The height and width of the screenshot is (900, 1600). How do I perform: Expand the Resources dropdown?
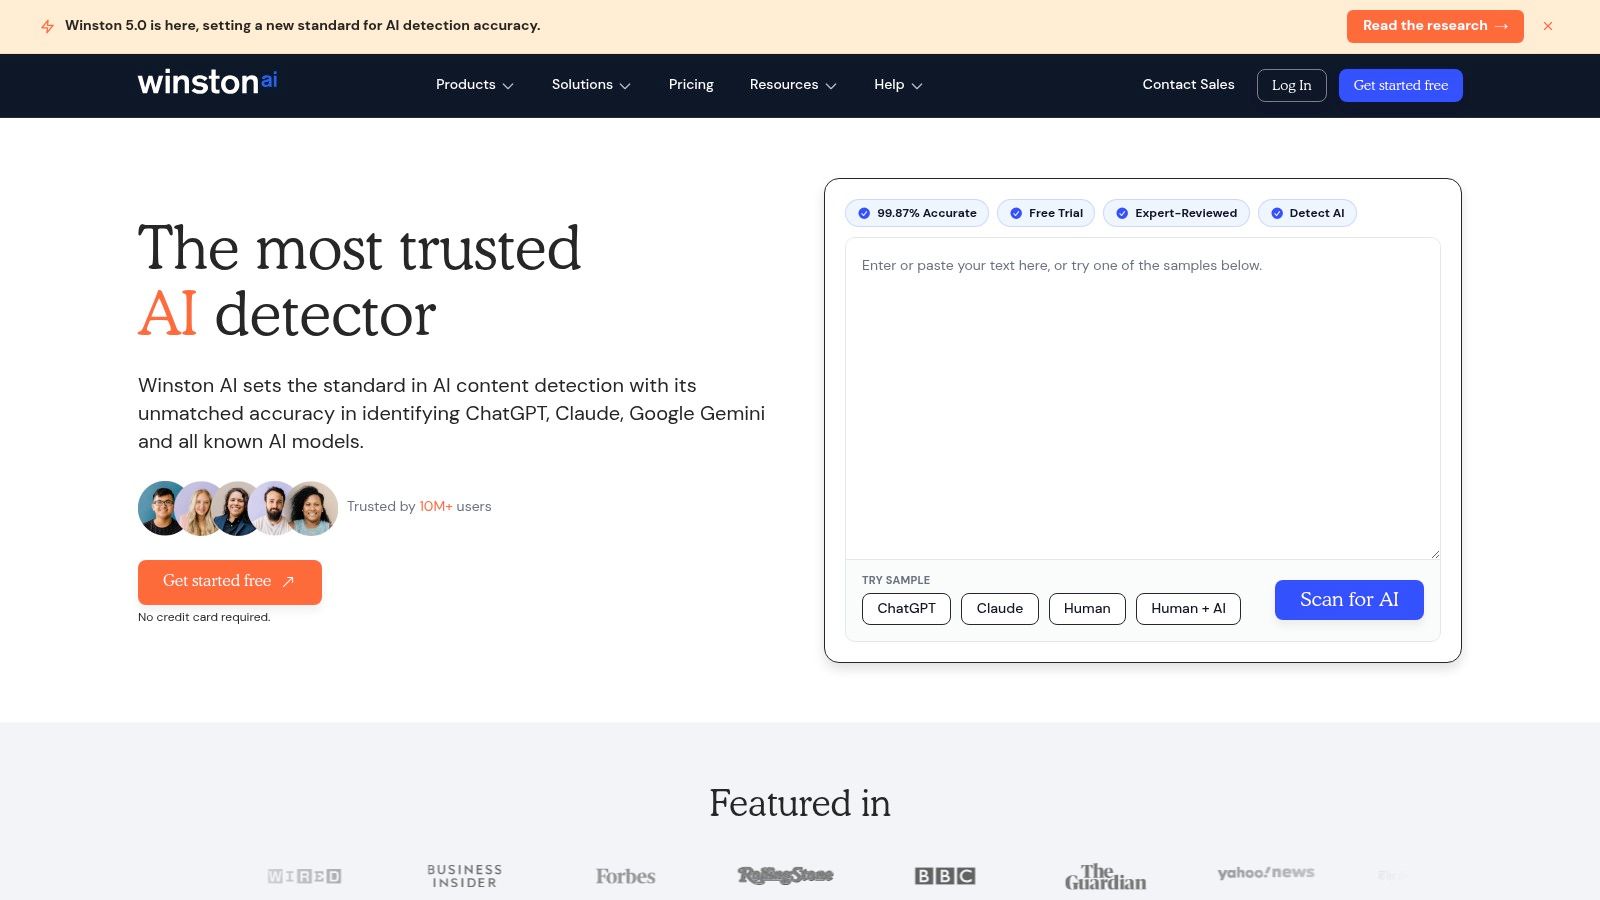click(793, 85)
